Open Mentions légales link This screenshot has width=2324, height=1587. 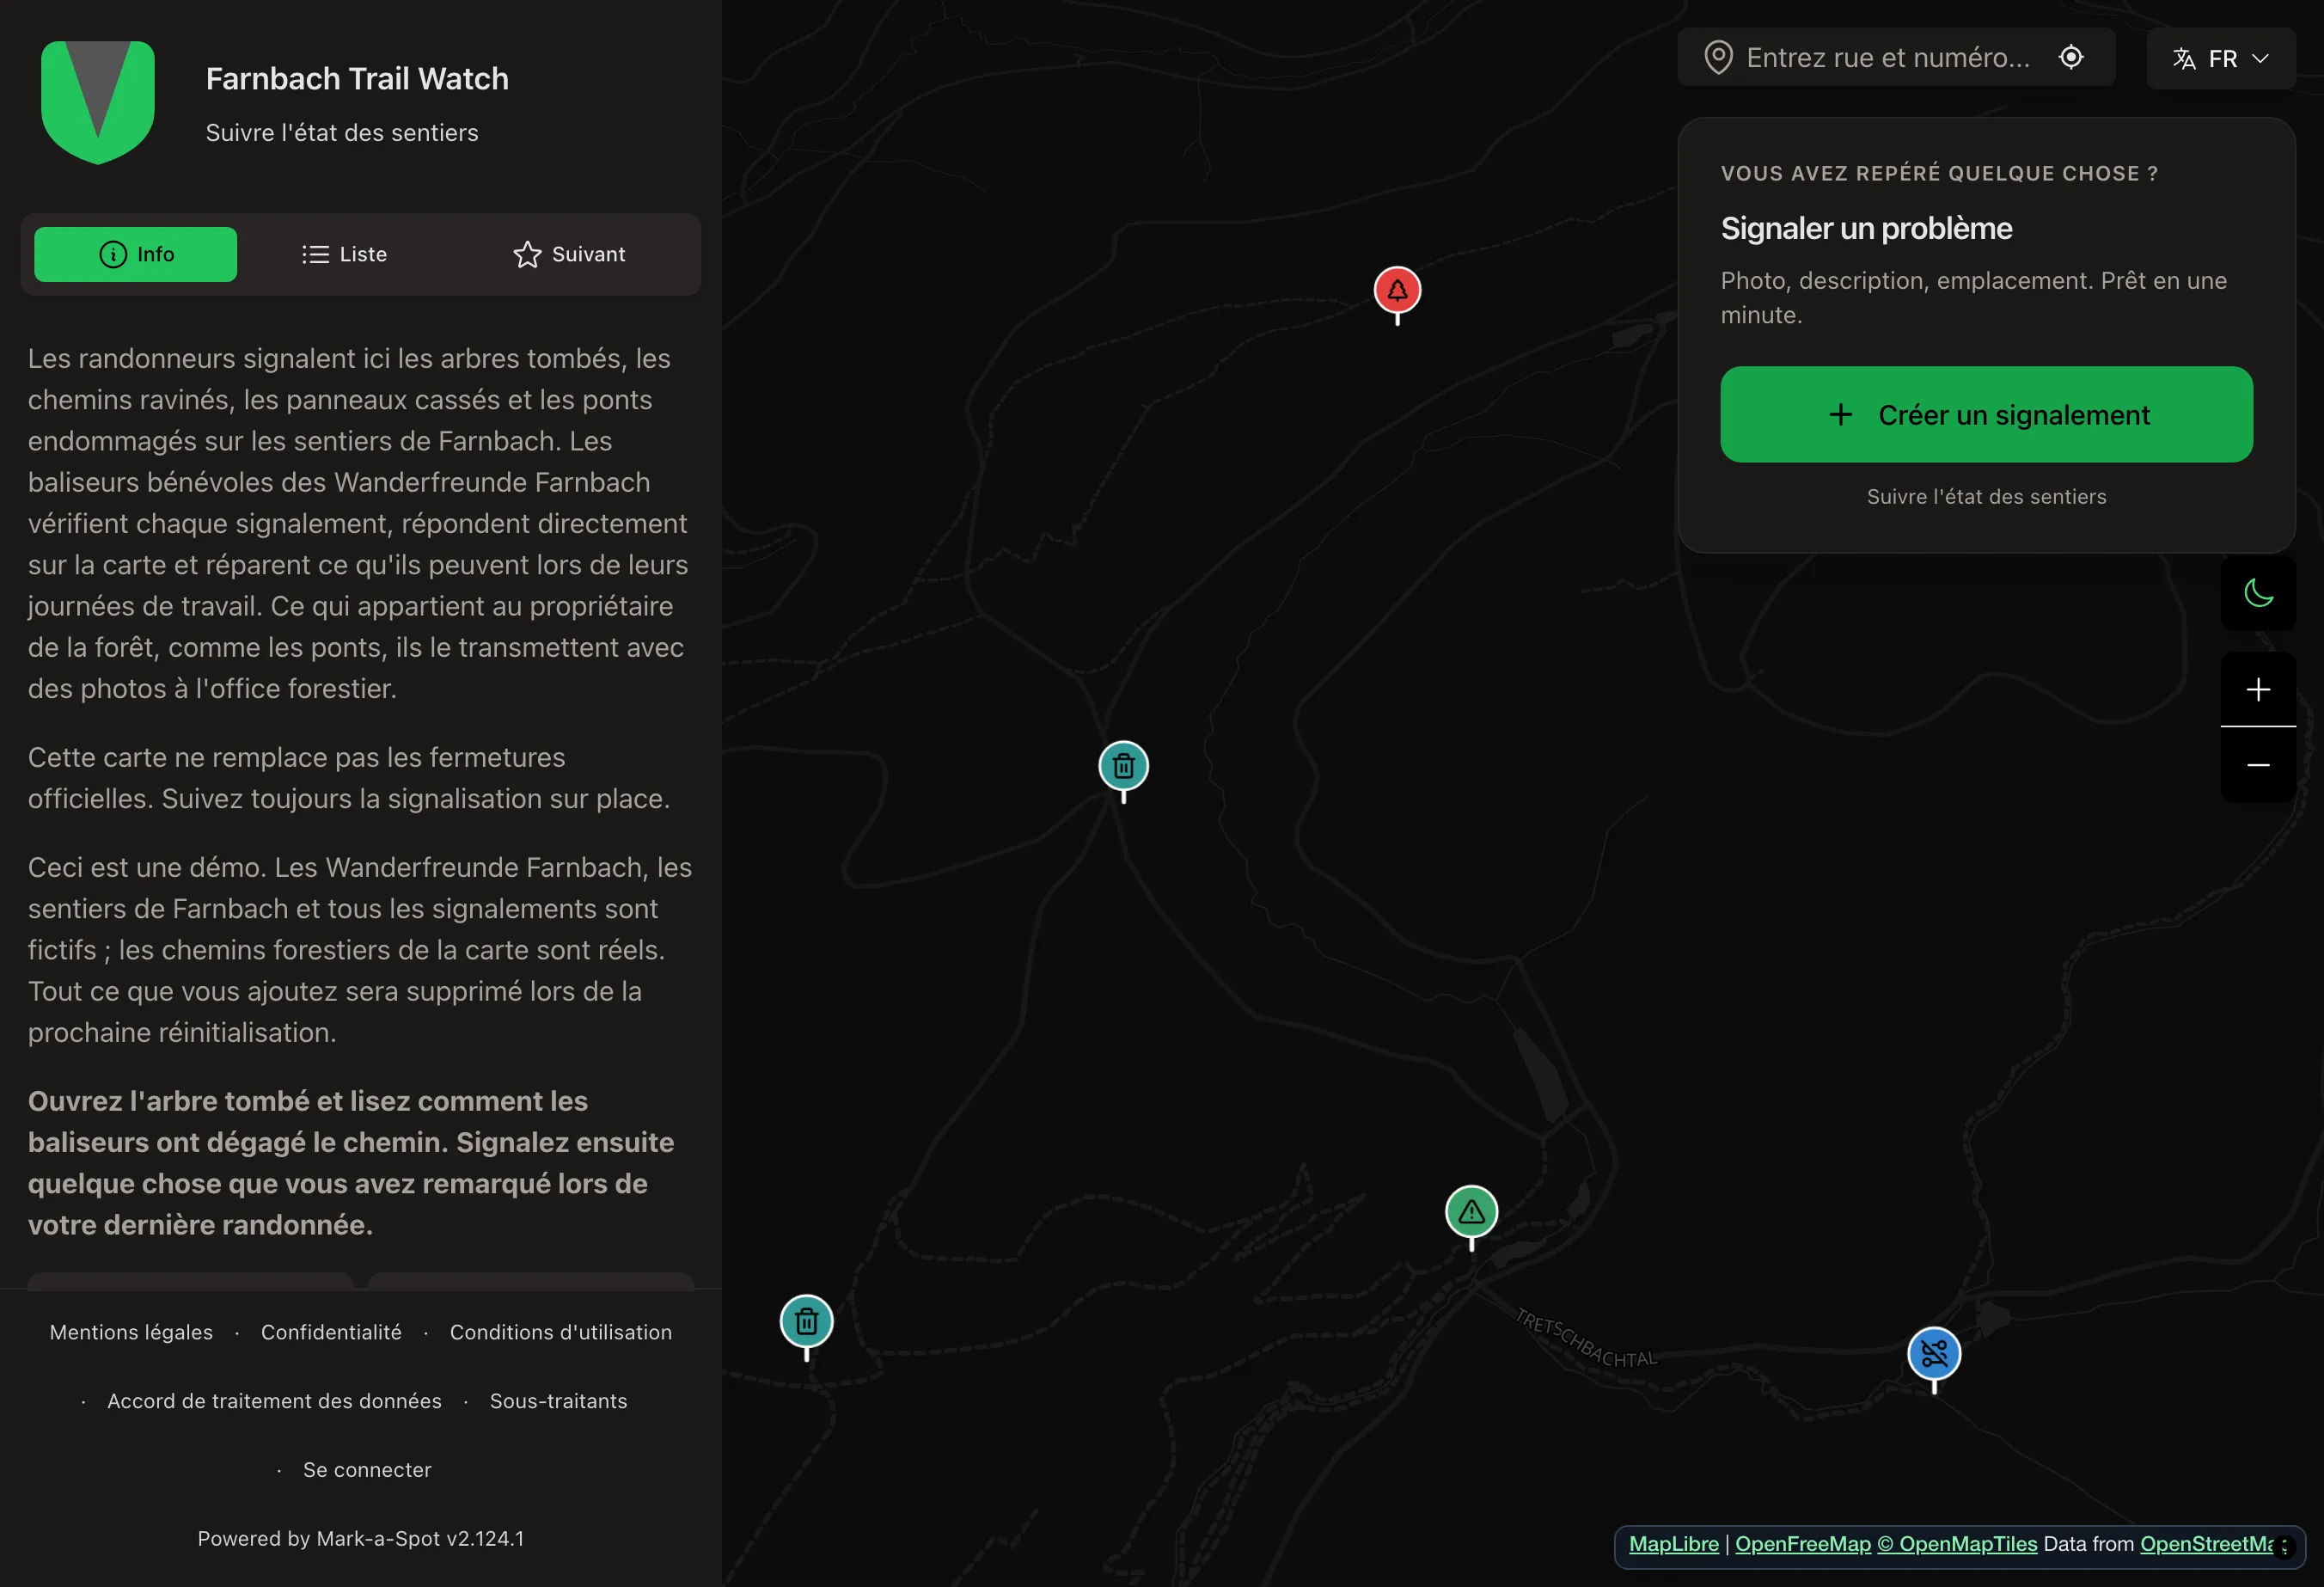coord(131,1332)
